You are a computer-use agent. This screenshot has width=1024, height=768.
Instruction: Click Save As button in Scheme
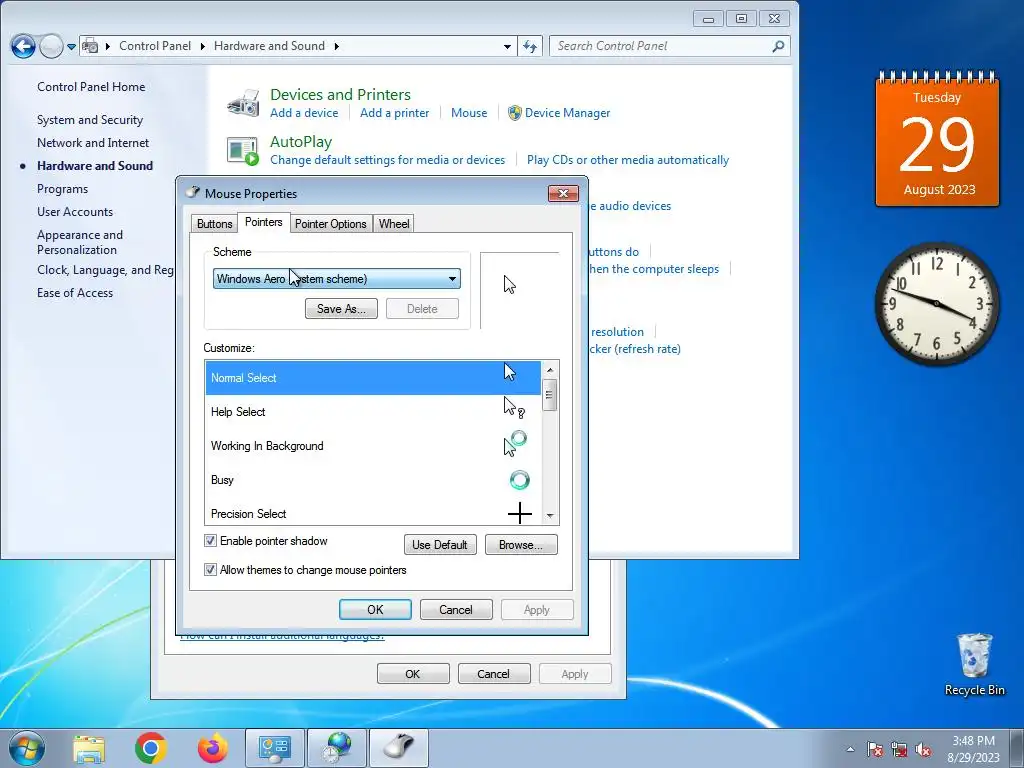click(x=341, y=309)
